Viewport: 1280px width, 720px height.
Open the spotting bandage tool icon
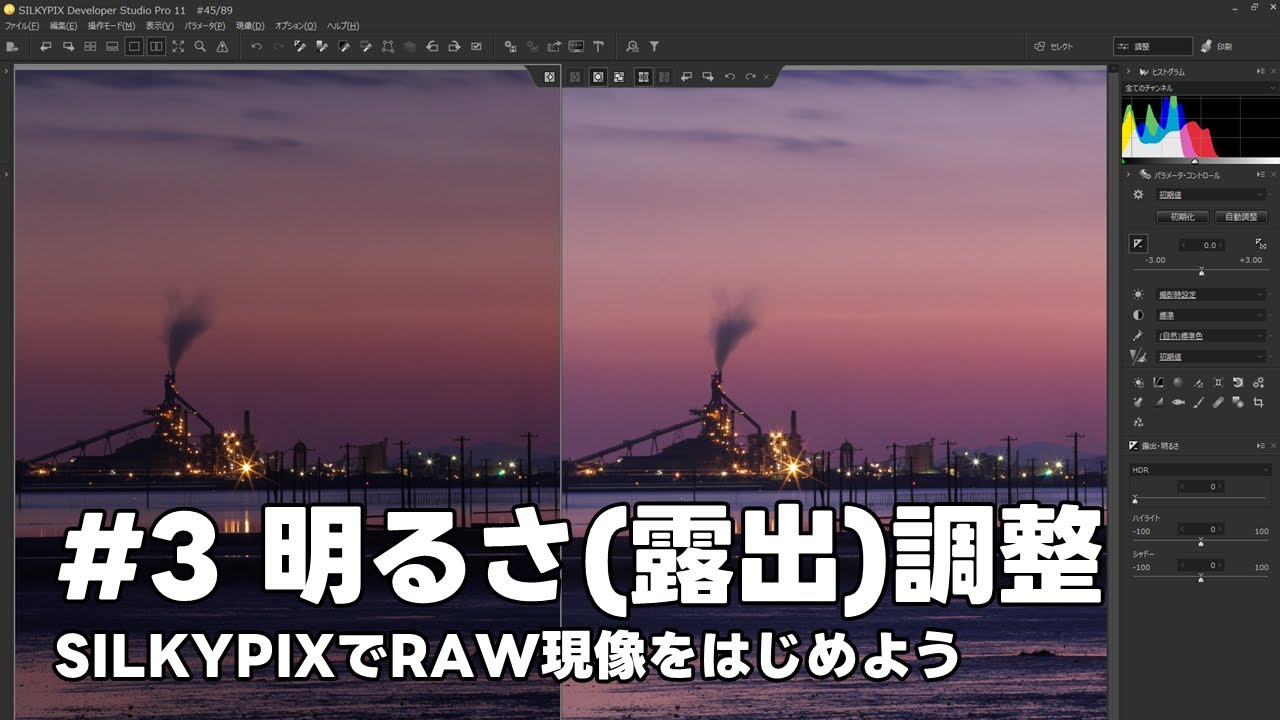(x=1218, y=402)
